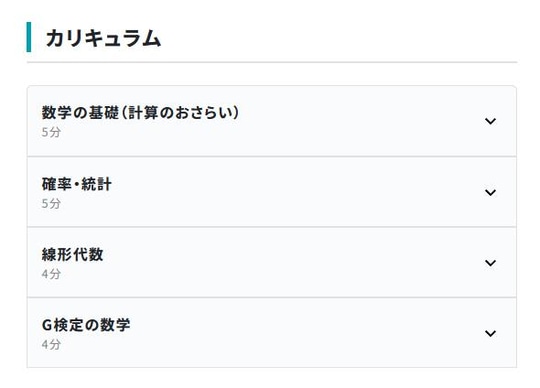Click the 4分 duration under 線形代数
This screenshot has width=540, height=388.
coord(51,274)
